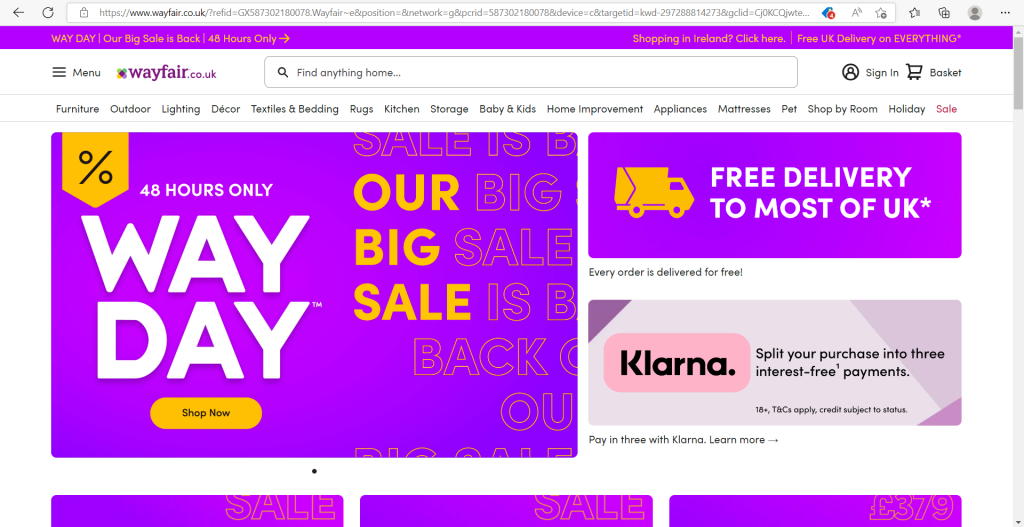Click the browser profile avatar icon
Screen dimensions: 1024x527
974,12
